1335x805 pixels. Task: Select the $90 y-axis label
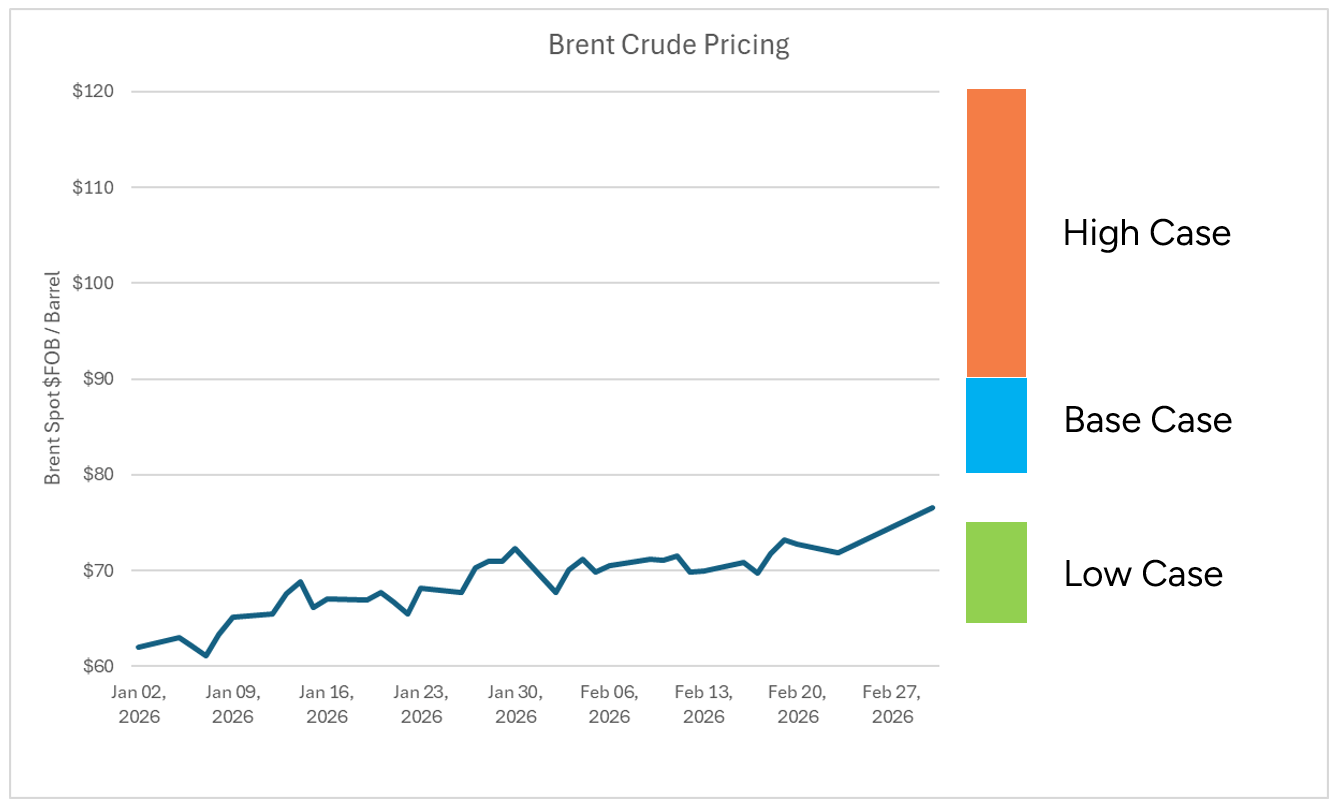pyautogui.click(x=97, y=379)
